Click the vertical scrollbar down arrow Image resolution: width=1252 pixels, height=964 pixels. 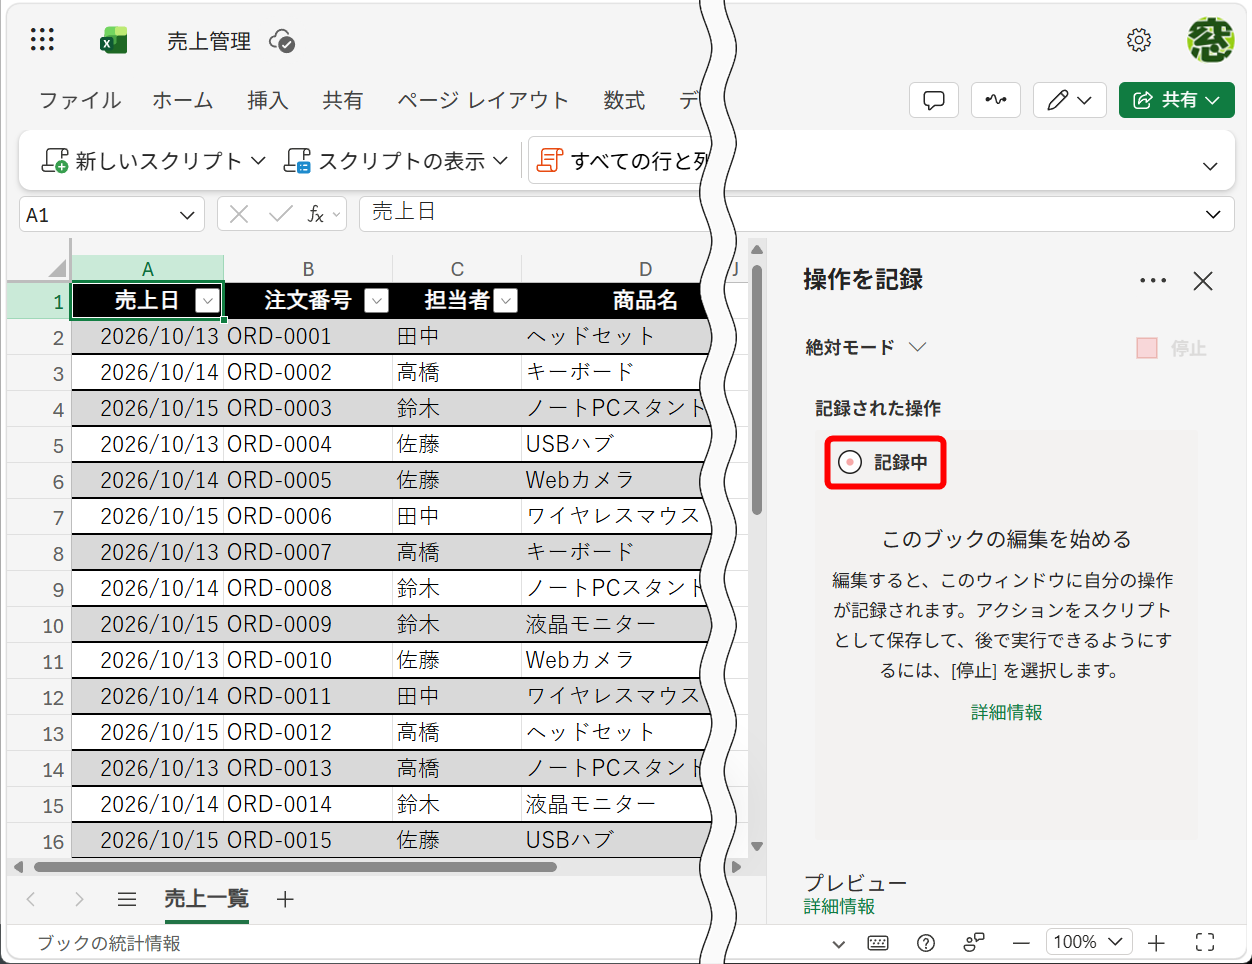click(x=757, y=846)
